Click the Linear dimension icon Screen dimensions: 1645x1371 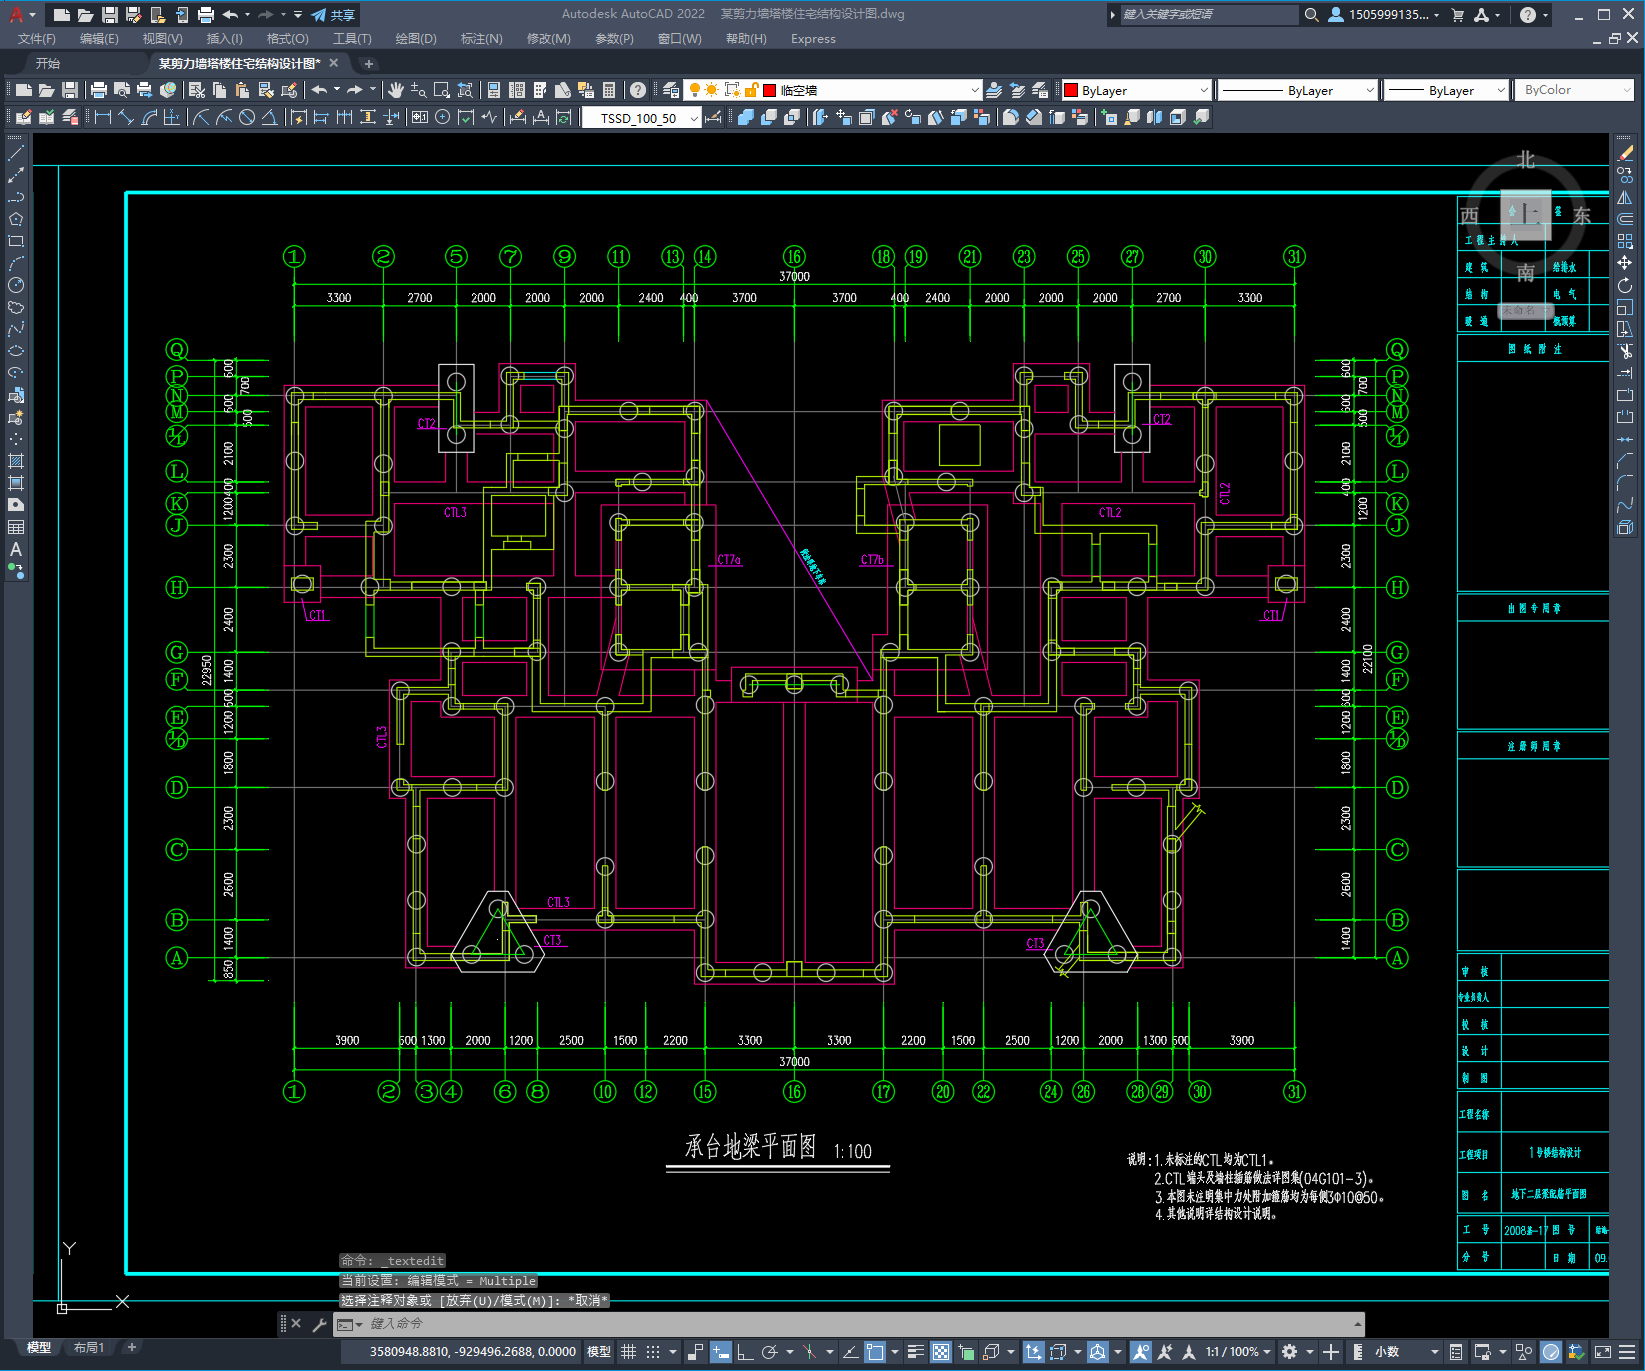click(x=102, y=117)
